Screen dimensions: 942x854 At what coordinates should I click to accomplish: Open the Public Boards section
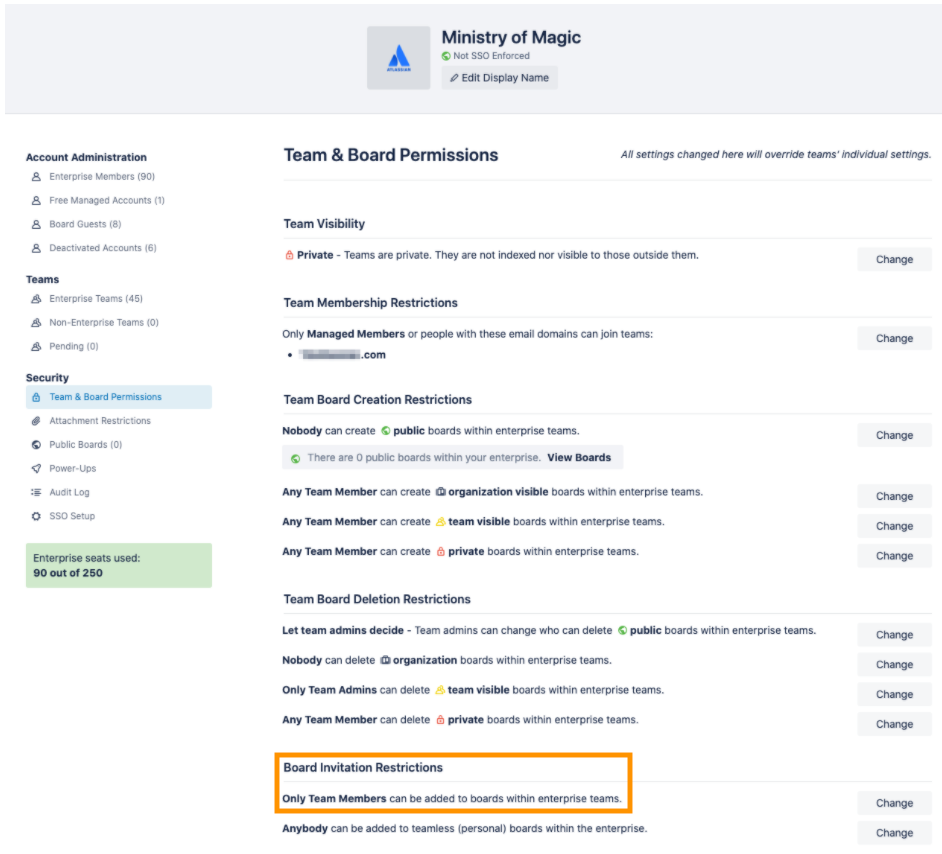(x=87, y=444)
